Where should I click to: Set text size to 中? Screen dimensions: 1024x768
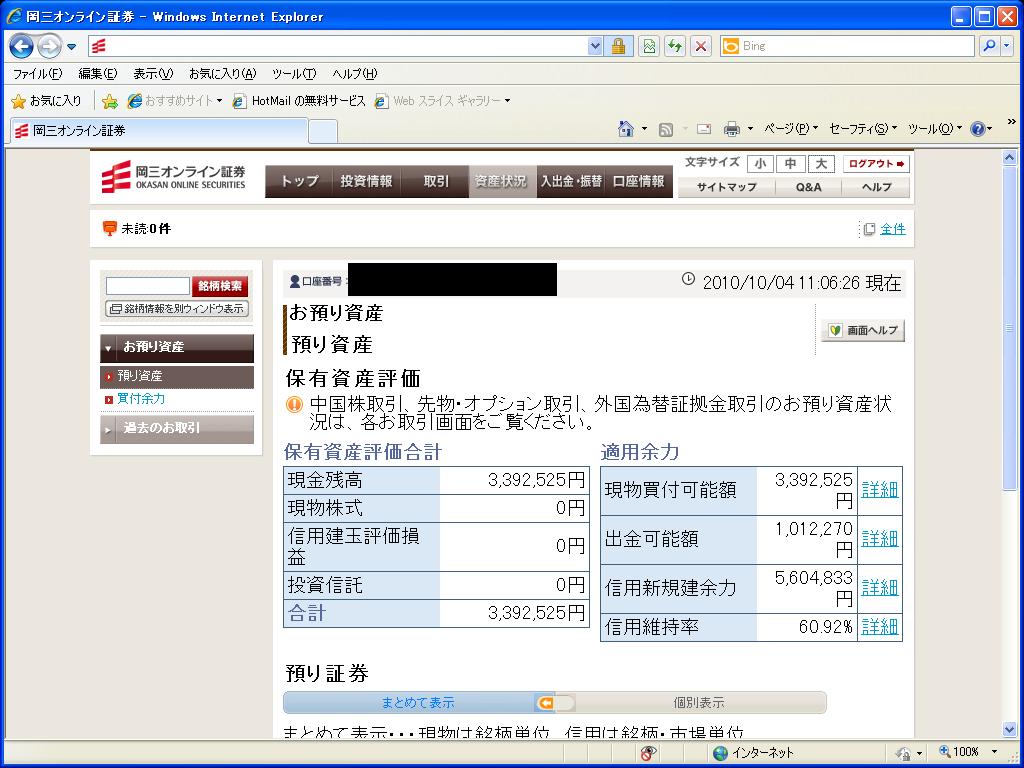click(790, 163)
